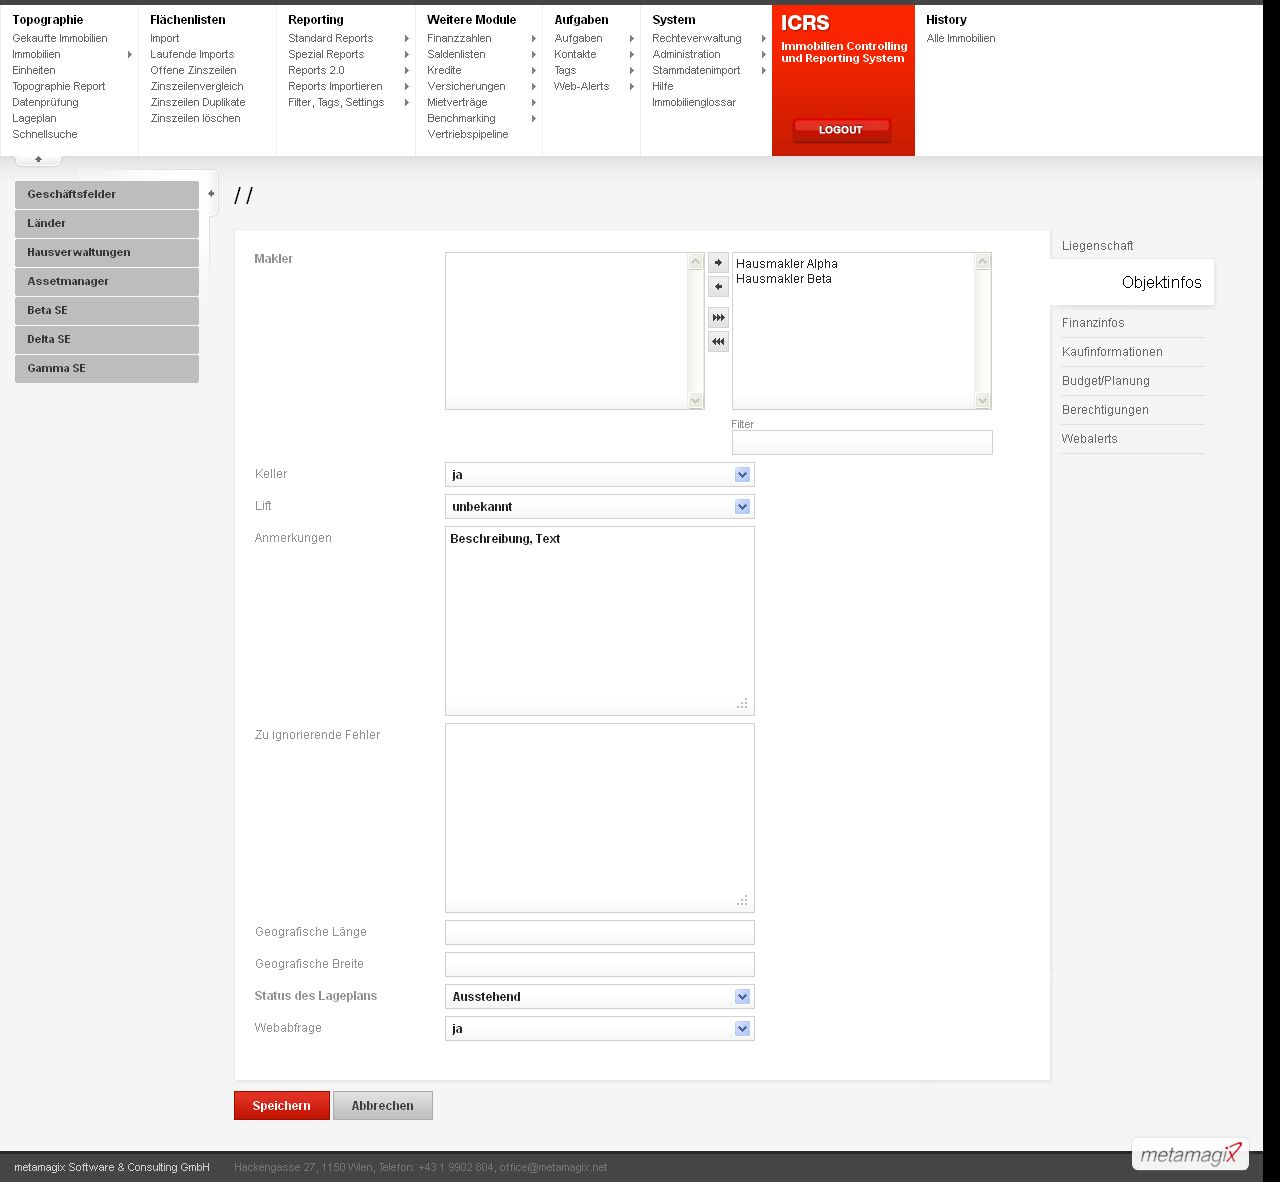Open the Geschäftsfelder sidebar section
Image resolution: width=1280 pixels, height=1182 pixels.
107,195
